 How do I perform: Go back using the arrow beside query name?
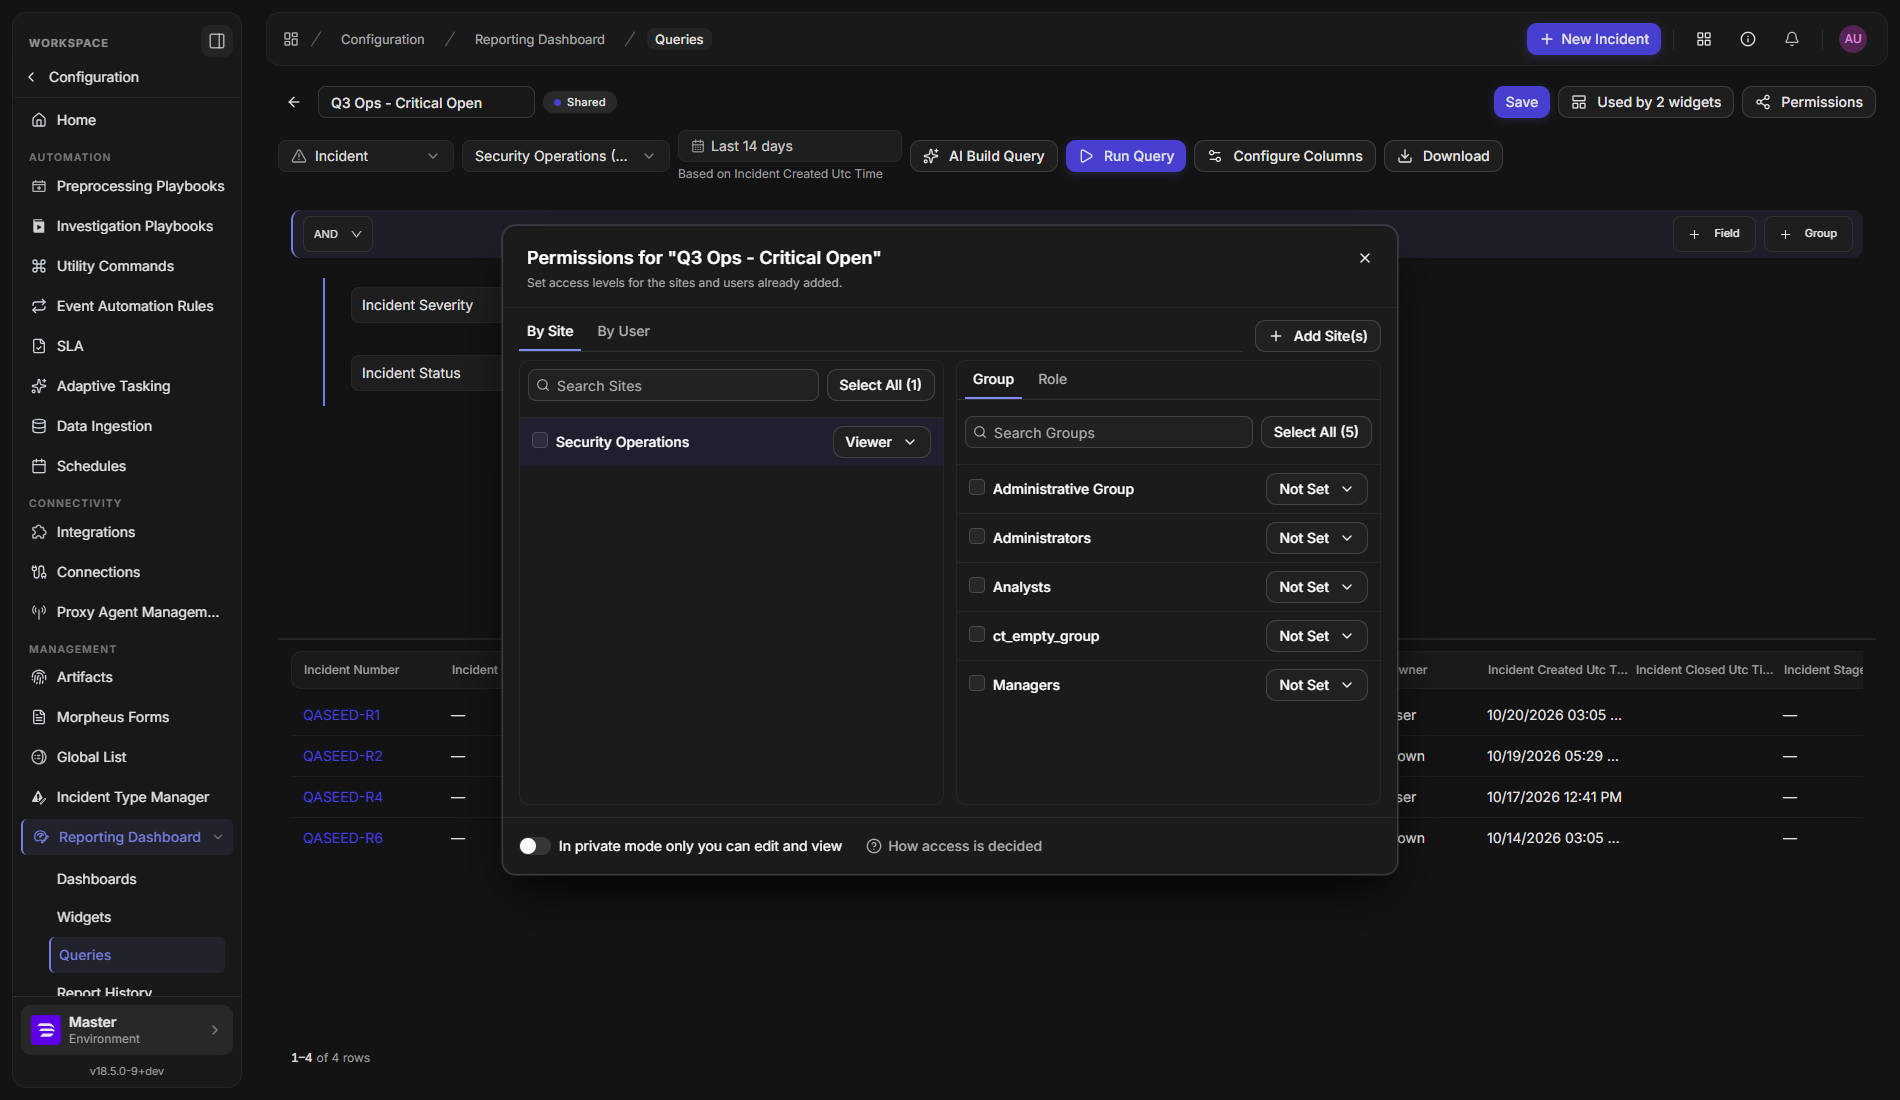click(x=294, y=102)
